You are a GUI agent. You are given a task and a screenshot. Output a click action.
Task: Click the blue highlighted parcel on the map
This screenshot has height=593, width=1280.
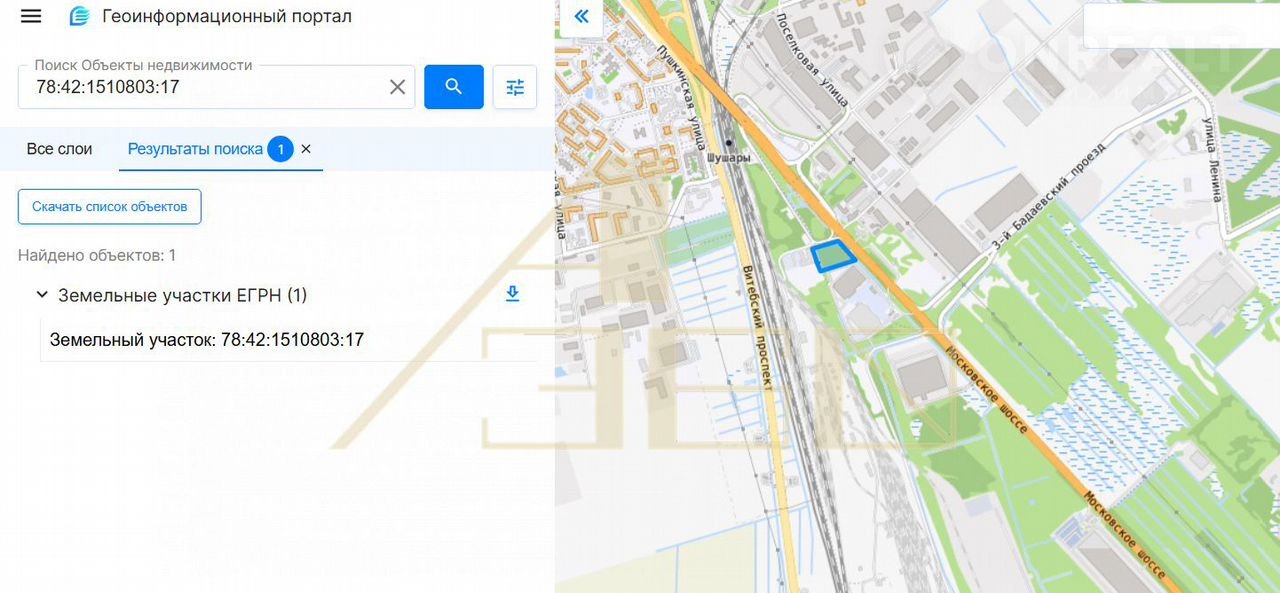pos(833,255)
